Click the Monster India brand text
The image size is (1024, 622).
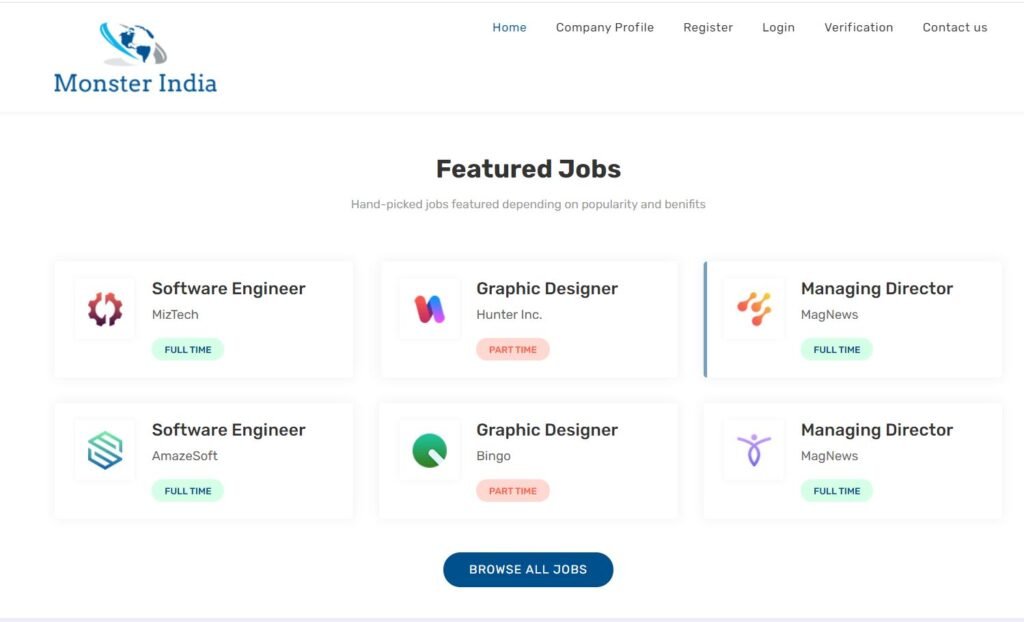click(x=135, y=84)
